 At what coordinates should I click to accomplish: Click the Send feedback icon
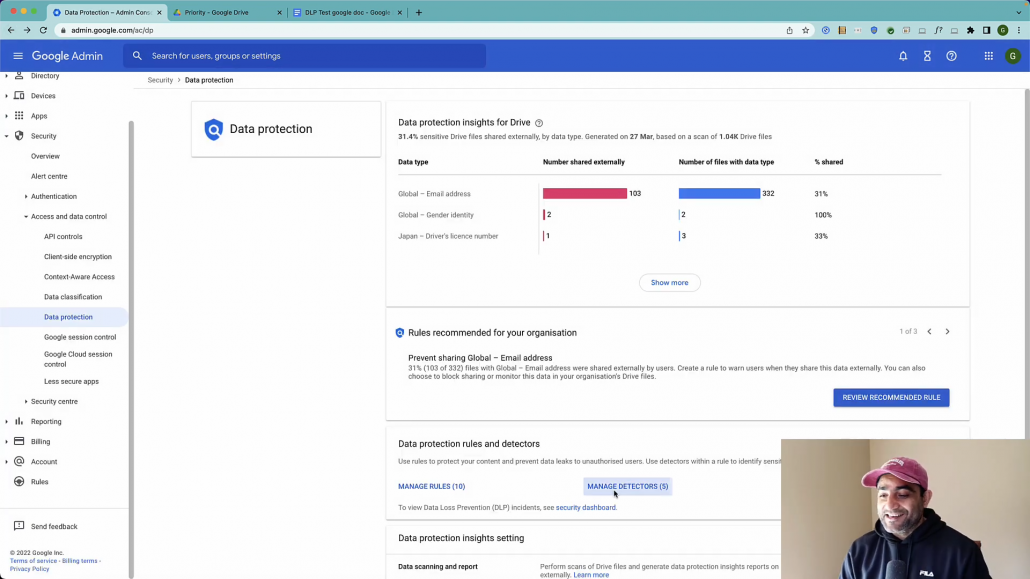click(x=19, y=526)
